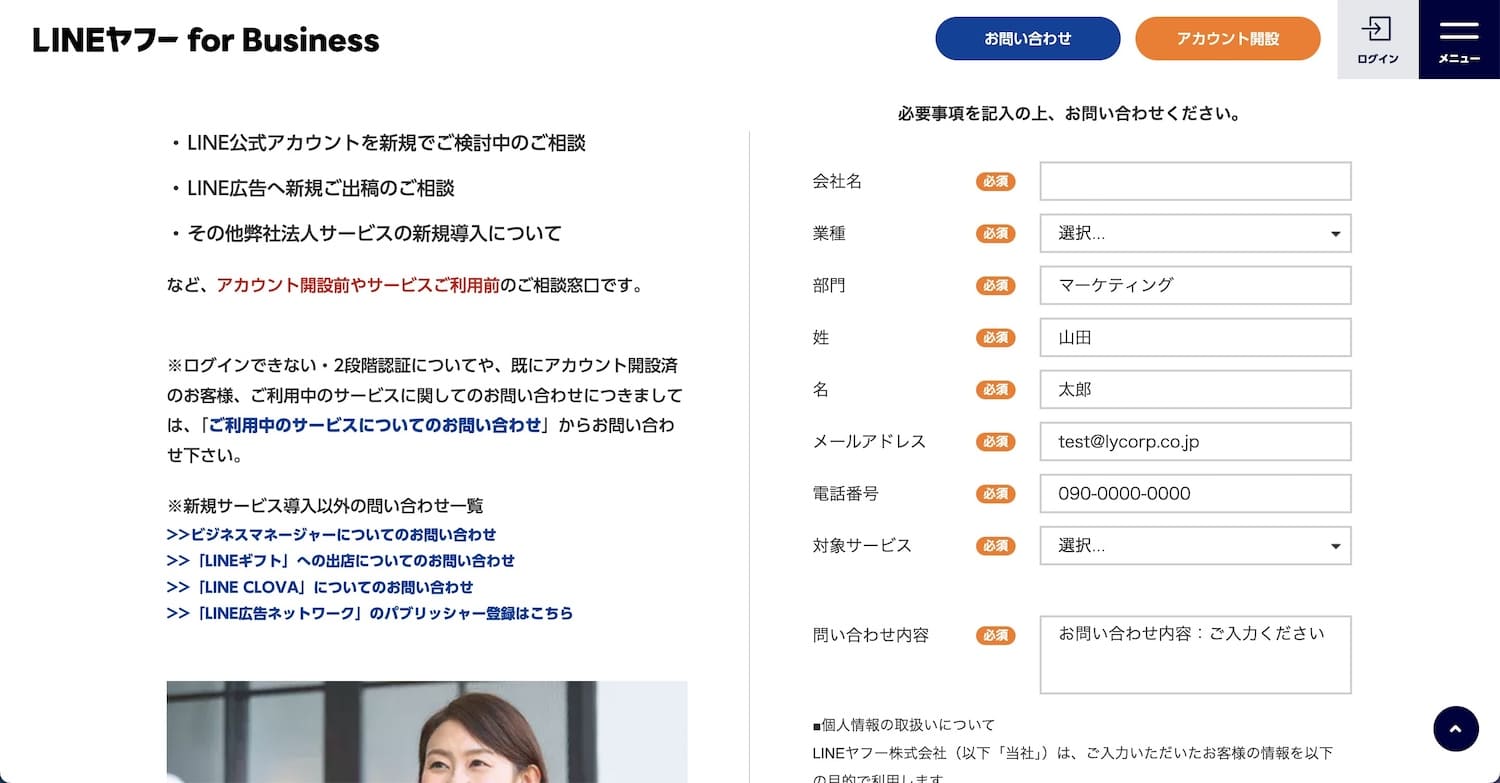Click the 姓 field containing 山田
The width and height of the screenshot is (1500, 783).
coord(1195,337)
